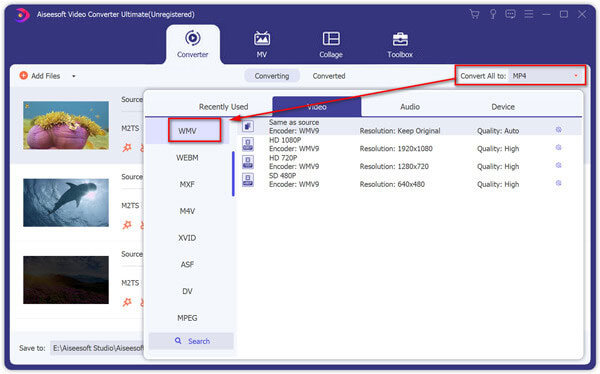Expand the Add Files dropdown arrow

74,76
